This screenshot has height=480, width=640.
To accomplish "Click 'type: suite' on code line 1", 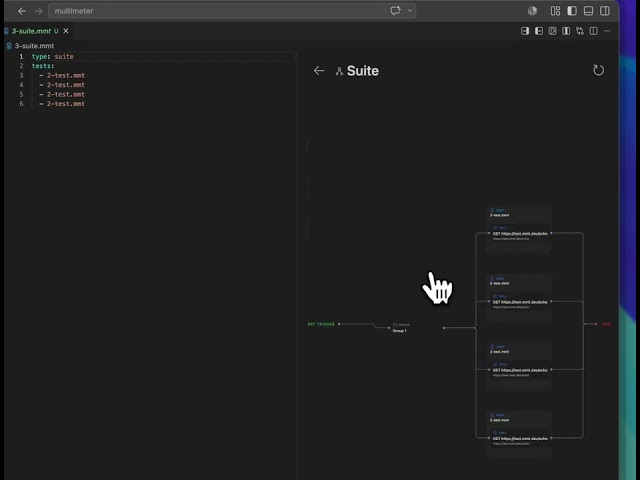I will click(53, 56).
